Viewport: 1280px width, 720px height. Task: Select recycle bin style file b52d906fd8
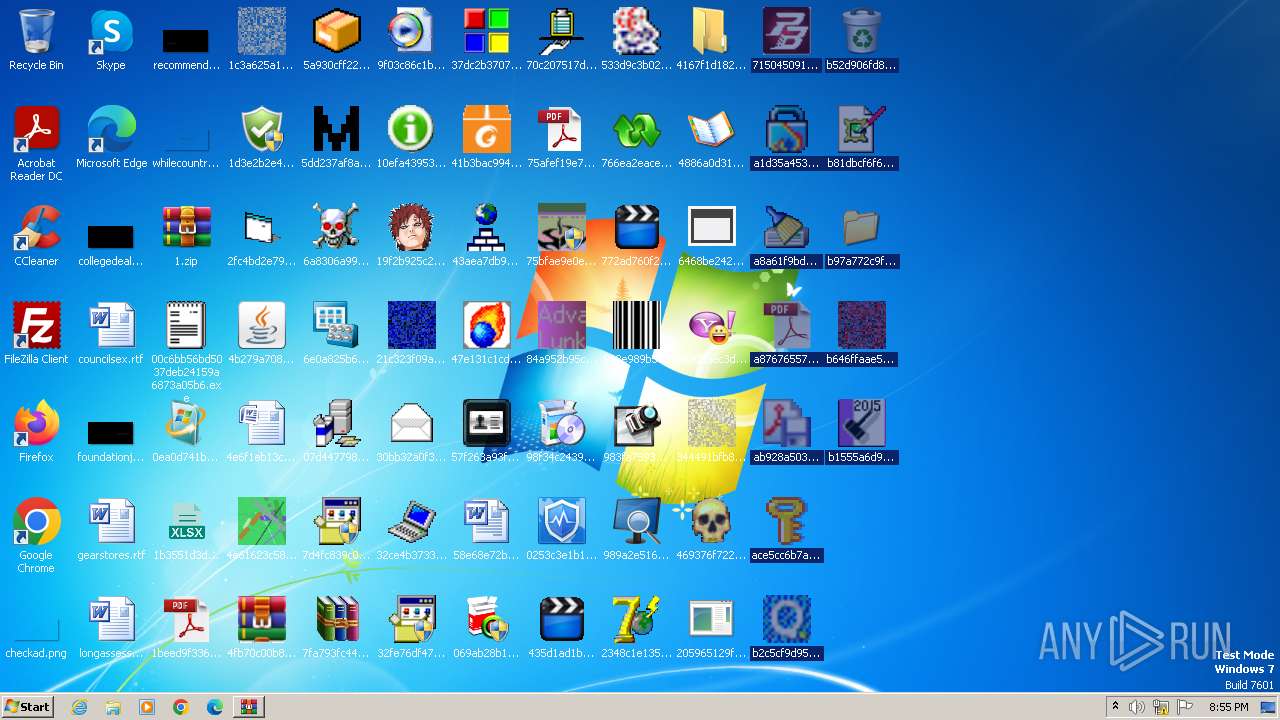click(x=861, y=40)
